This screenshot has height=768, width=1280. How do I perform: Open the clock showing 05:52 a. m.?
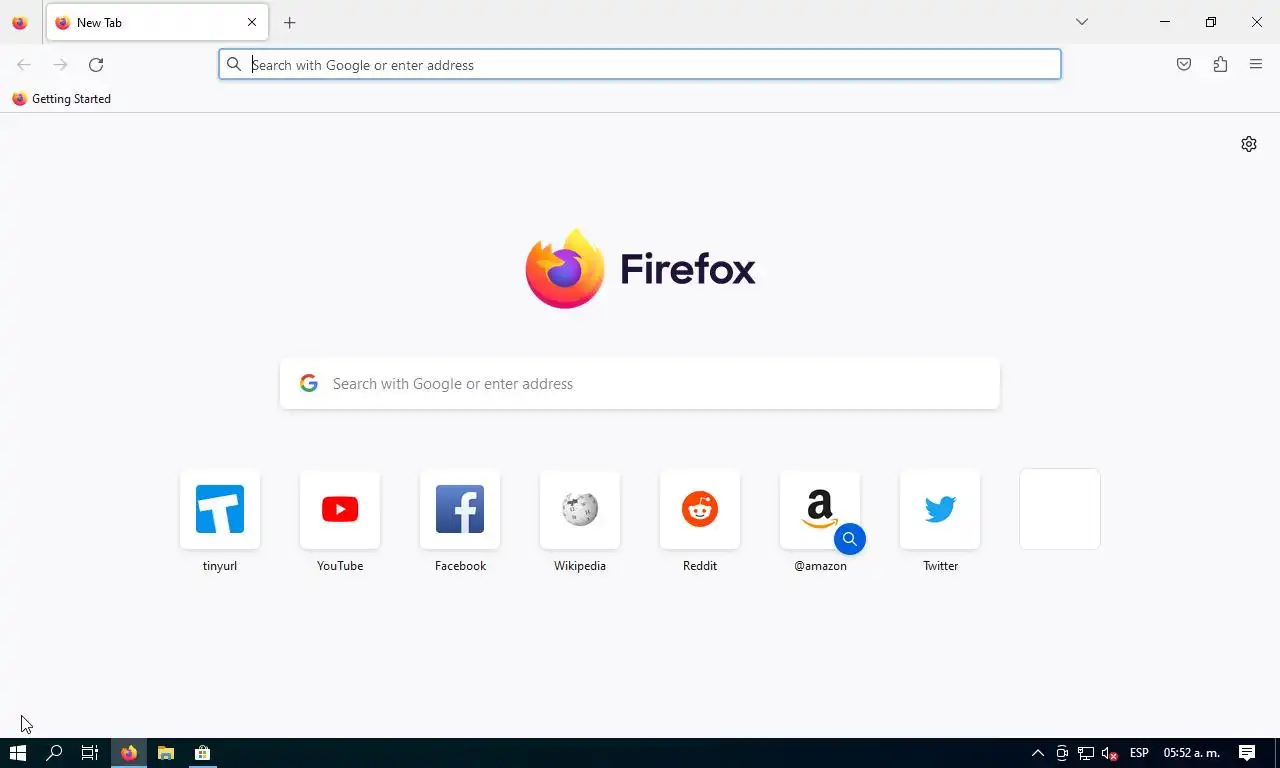click(1191, 753)
